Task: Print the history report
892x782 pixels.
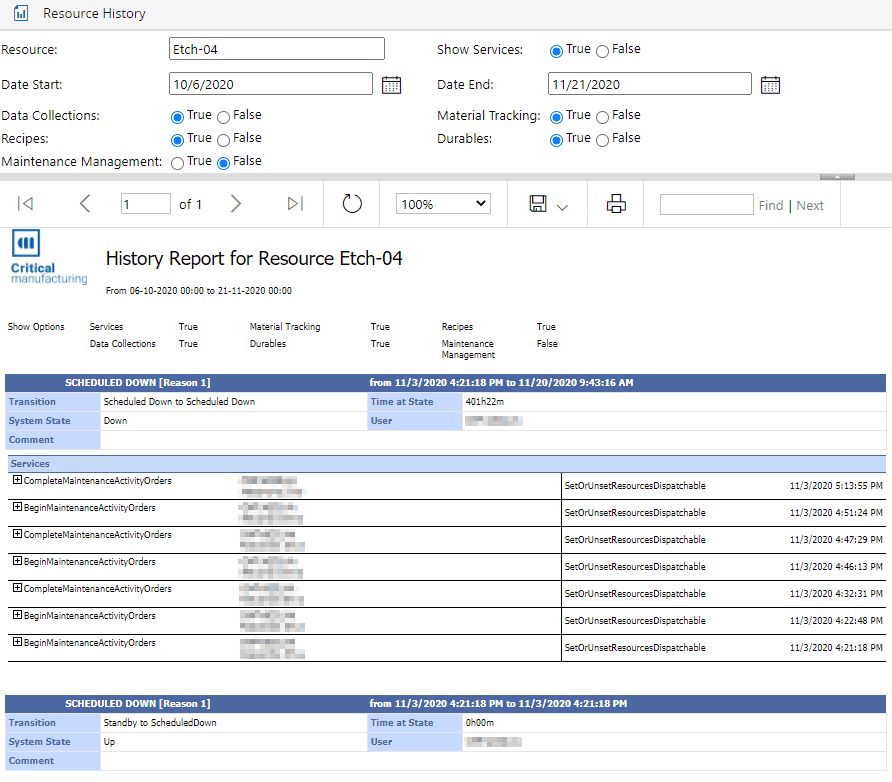Action: [616, 204]
